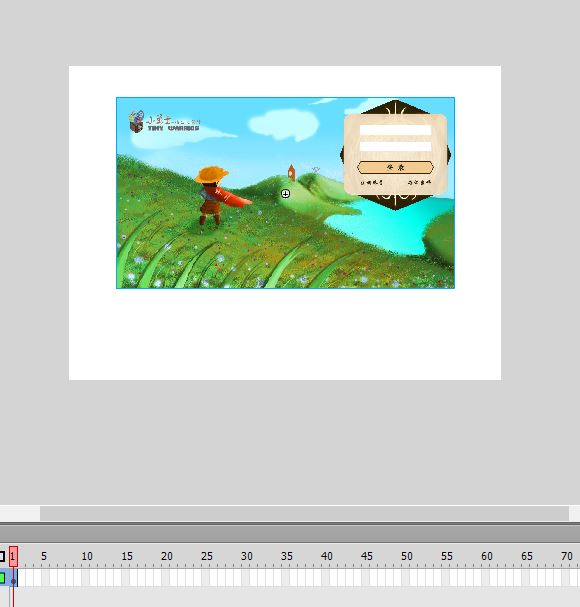Click the orange login button in the panel

tap(395, 167)
